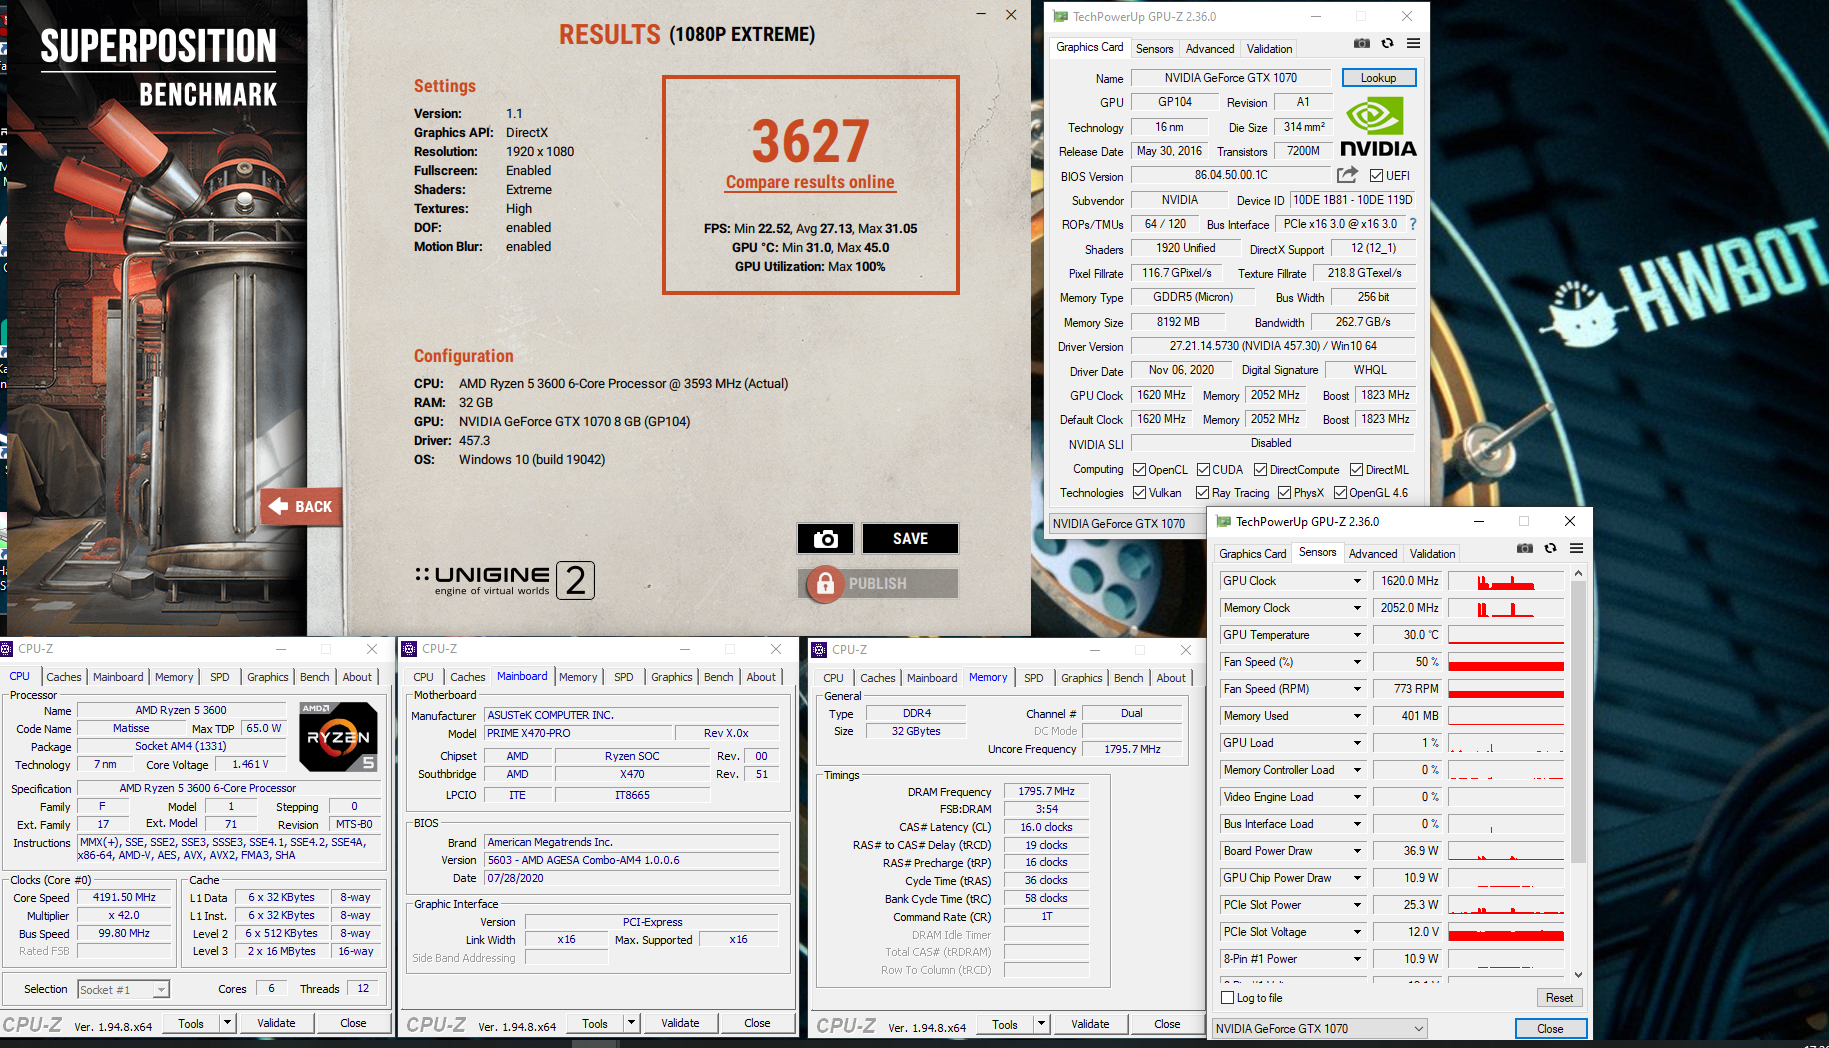Open the Tools dropdown arrow in CPU-Z Memory window

point(1041,1024)
